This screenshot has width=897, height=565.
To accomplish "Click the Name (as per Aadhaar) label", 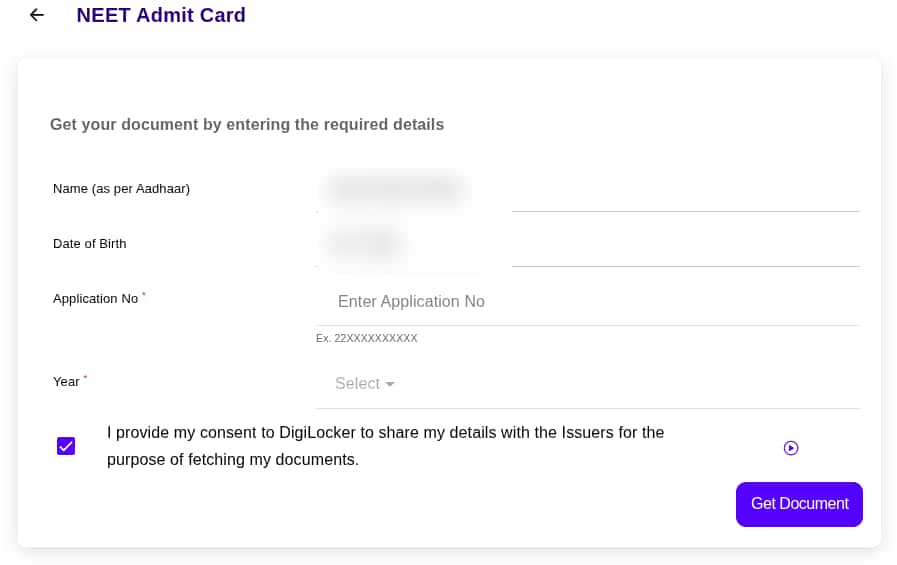I will click(x=121, y=188).
